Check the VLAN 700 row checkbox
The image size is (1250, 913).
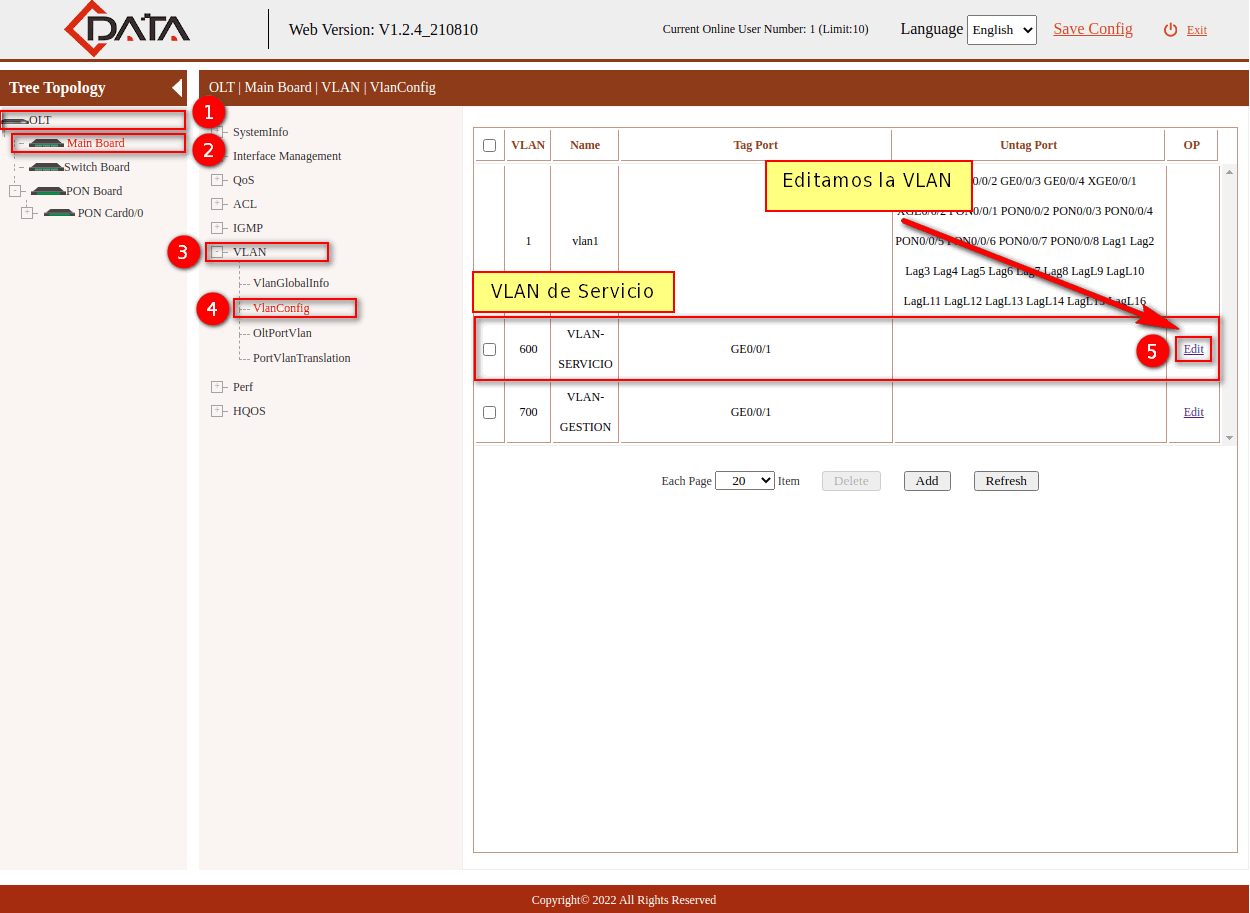(x=489, y=412)
